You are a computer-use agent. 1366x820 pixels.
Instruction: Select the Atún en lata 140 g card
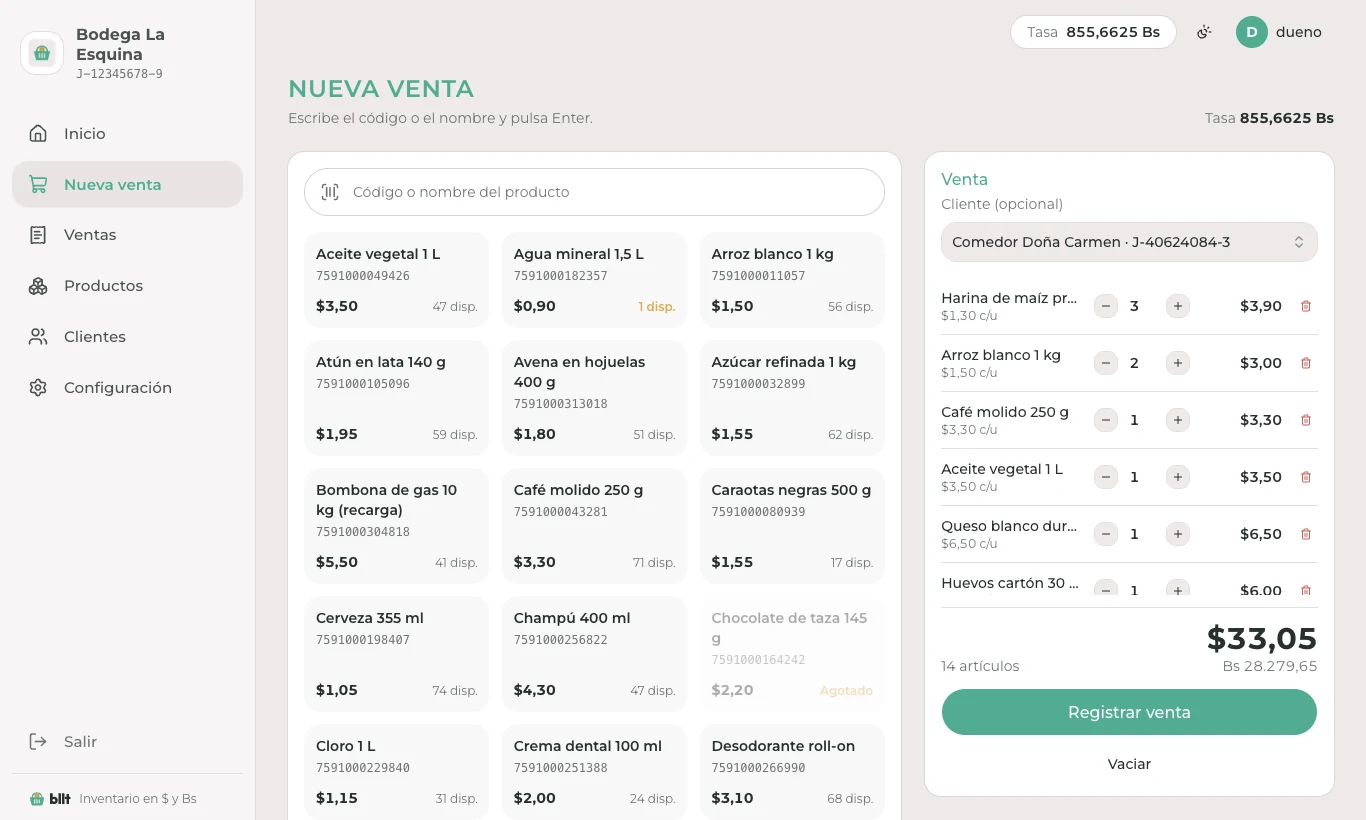(x=397, y=398)
